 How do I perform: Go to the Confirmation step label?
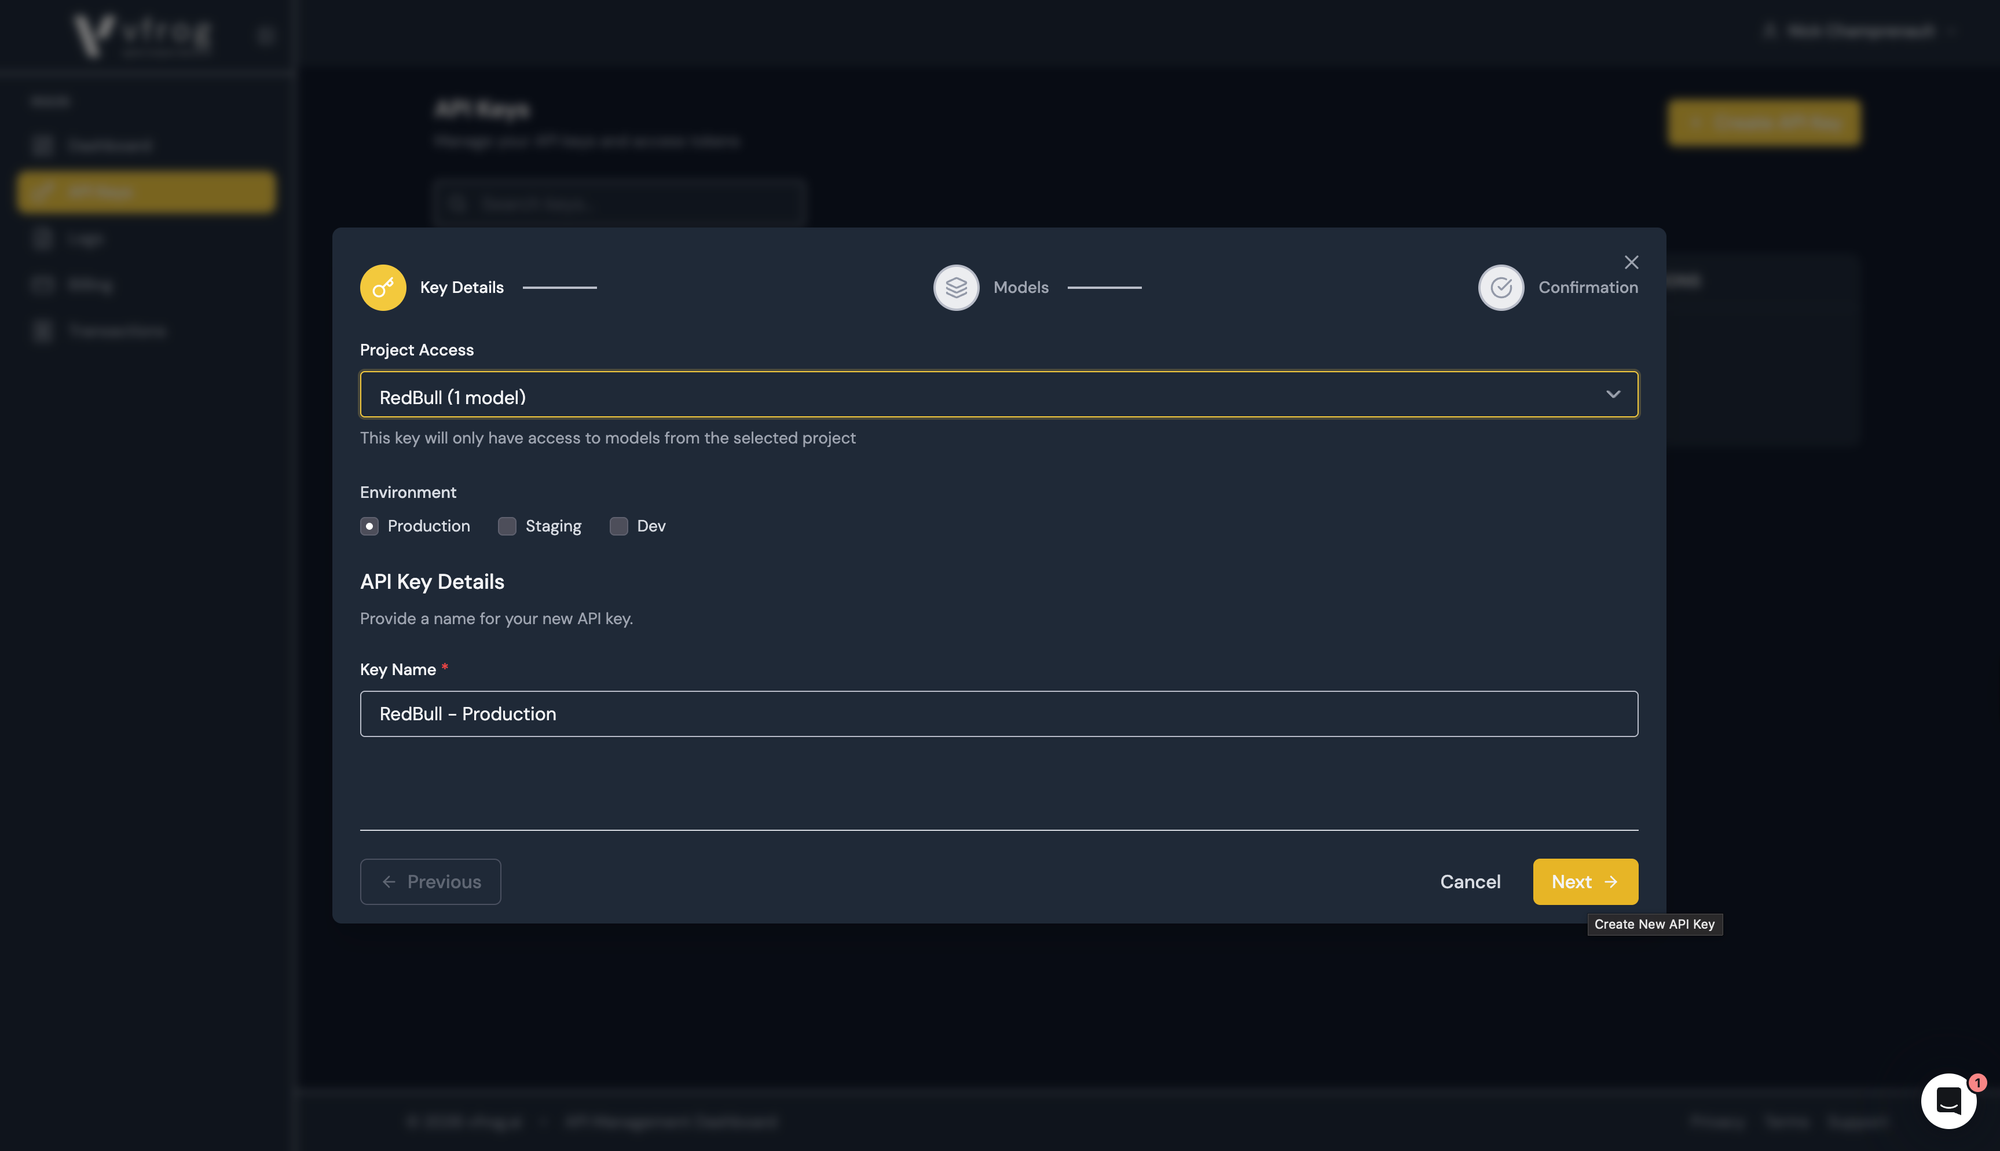click(x=1587, y=288)
